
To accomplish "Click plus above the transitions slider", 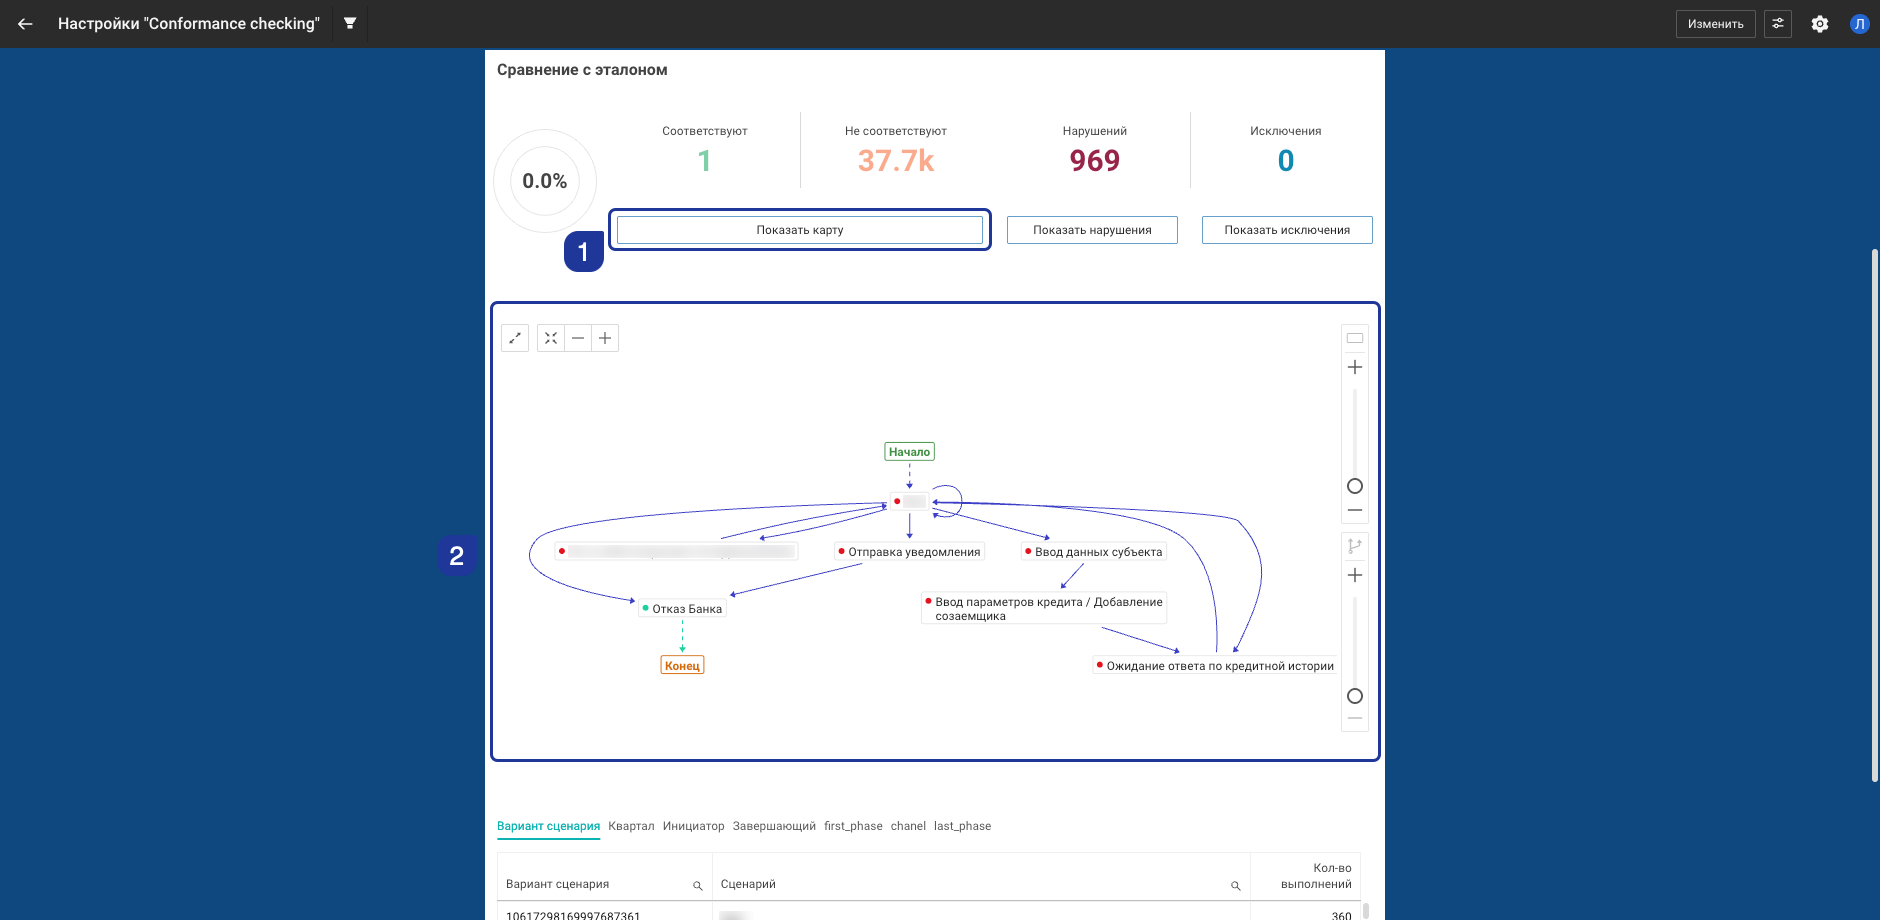I will [1355, 575].
